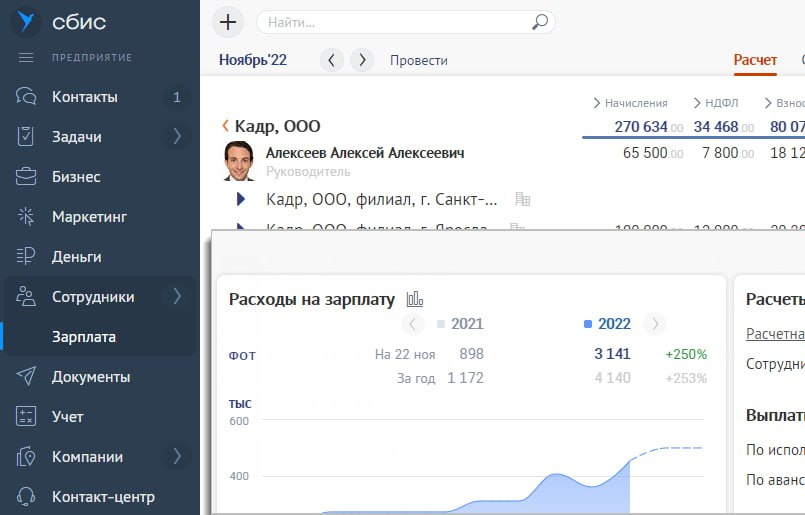The width and height of the screenshot is (805, 515).
Task: Open Контакты in the sidebar
Action: click(x=84, y=97)
